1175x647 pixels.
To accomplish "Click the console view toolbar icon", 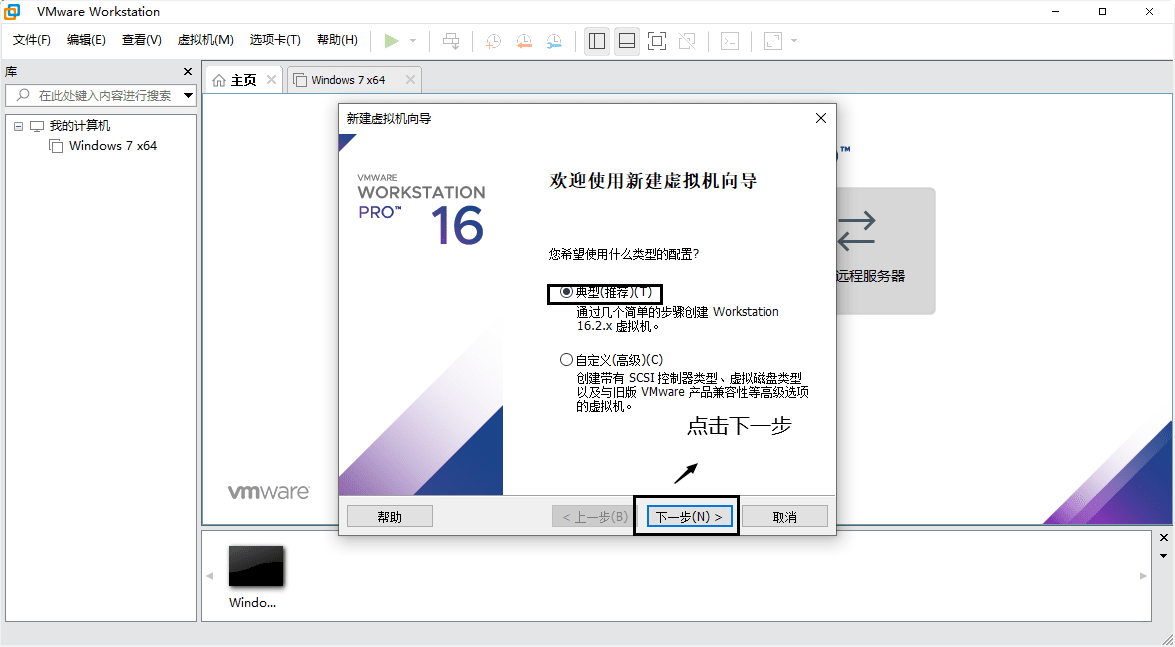I will (730, 40).
